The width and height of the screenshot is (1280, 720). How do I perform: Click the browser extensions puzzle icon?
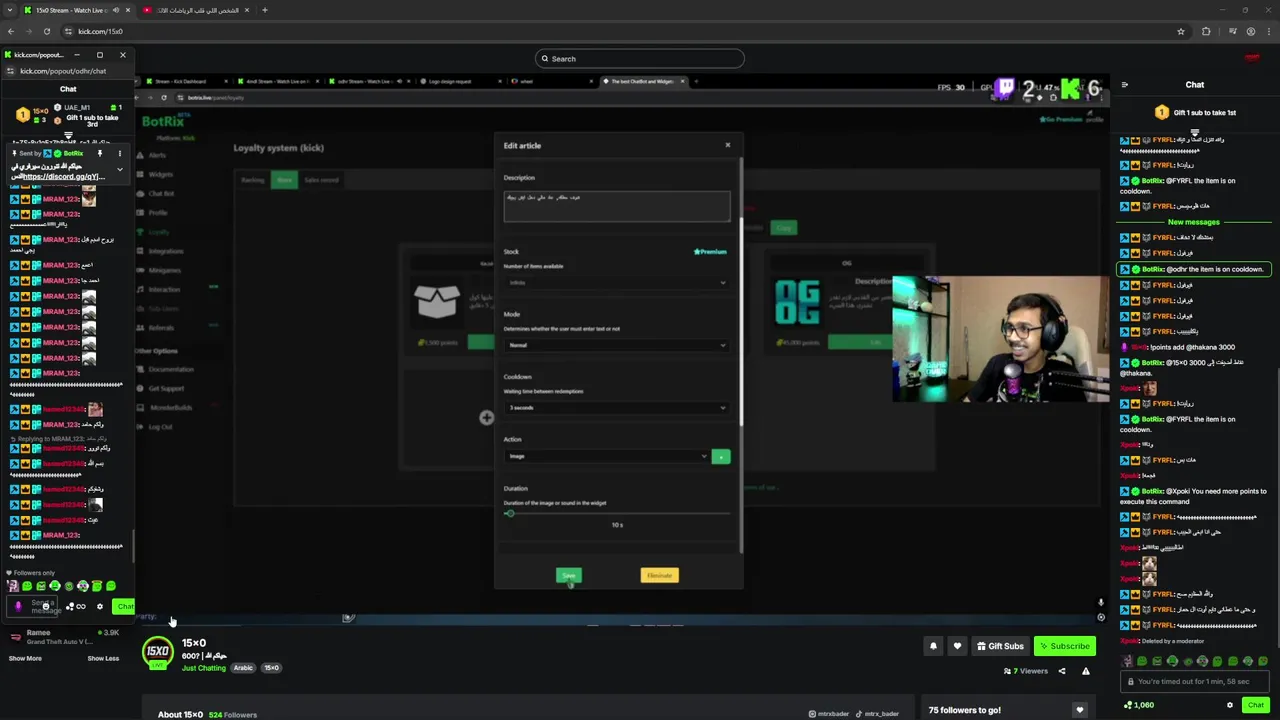[1206, 31]
